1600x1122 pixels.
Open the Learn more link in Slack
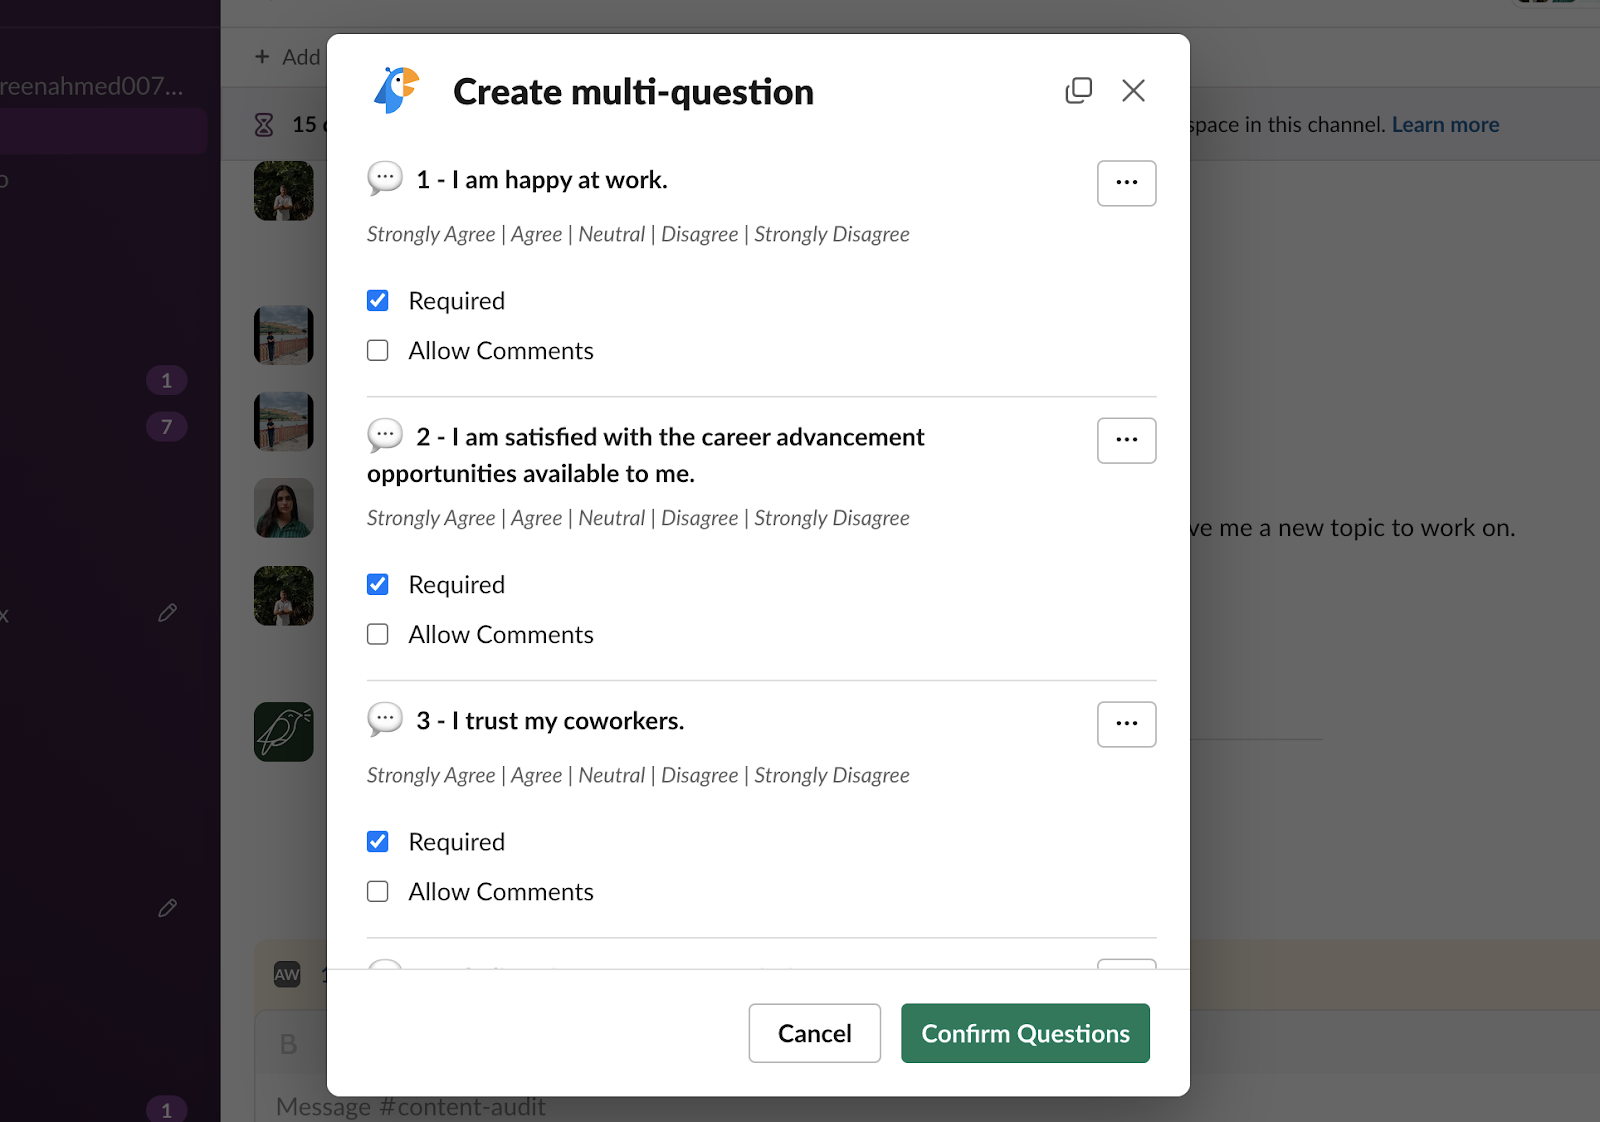tap(1445, 125)
